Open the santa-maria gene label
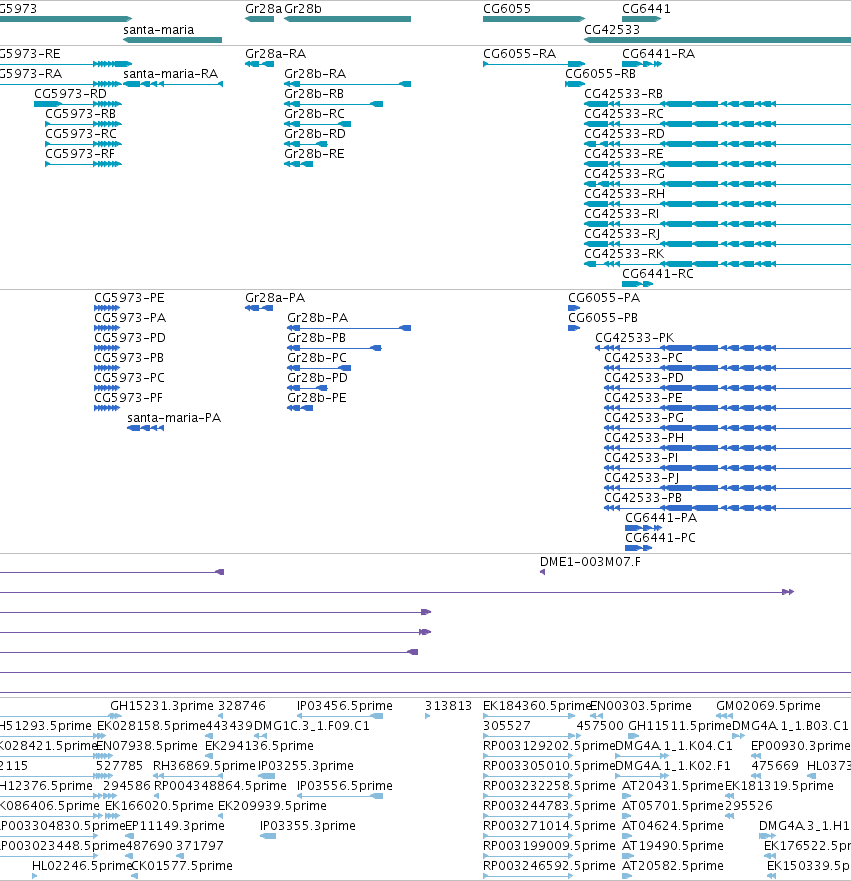 click(158, 30)
